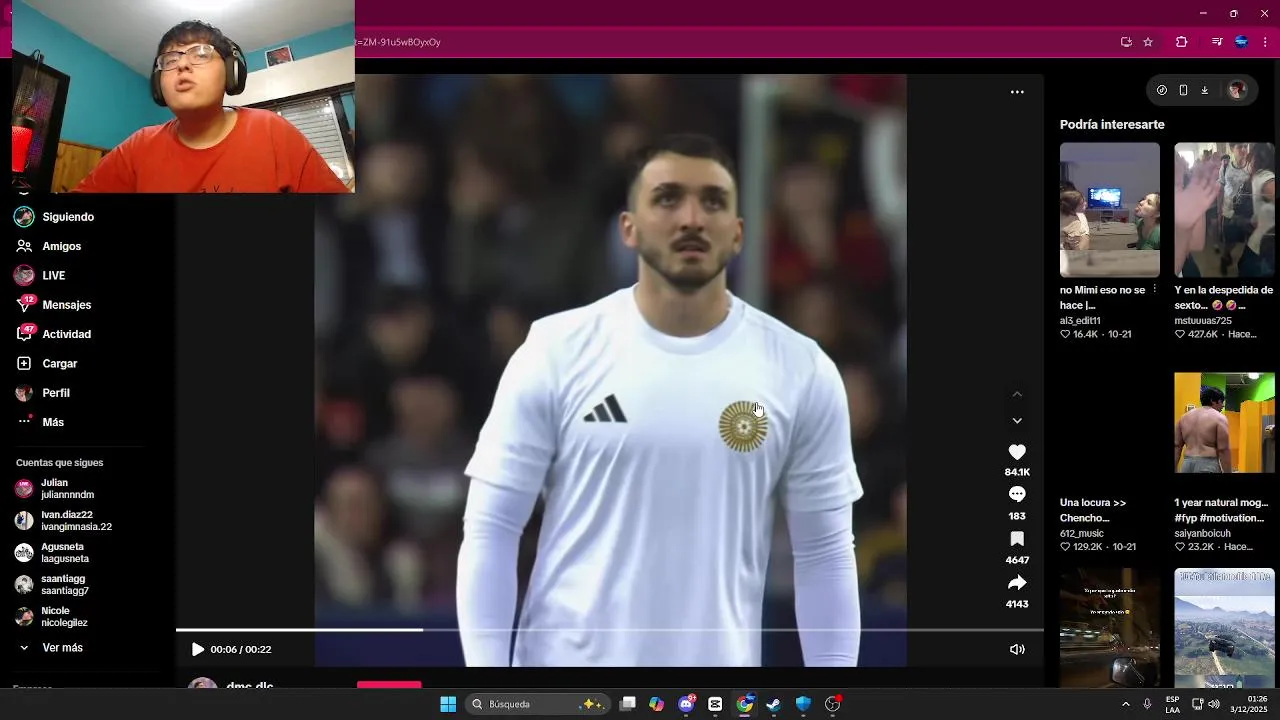This screenshot has width=1280, height=720.
Task: Open Siguiendo feed in sidebar
Action: pyautogui.click(x=68, y=217)
